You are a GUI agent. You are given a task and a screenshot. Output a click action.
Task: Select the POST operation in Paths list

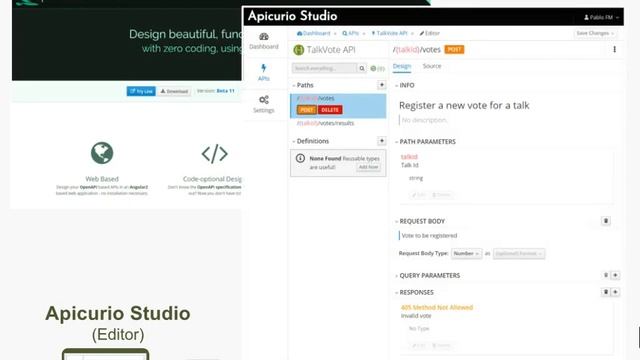[x=307, y=110]
